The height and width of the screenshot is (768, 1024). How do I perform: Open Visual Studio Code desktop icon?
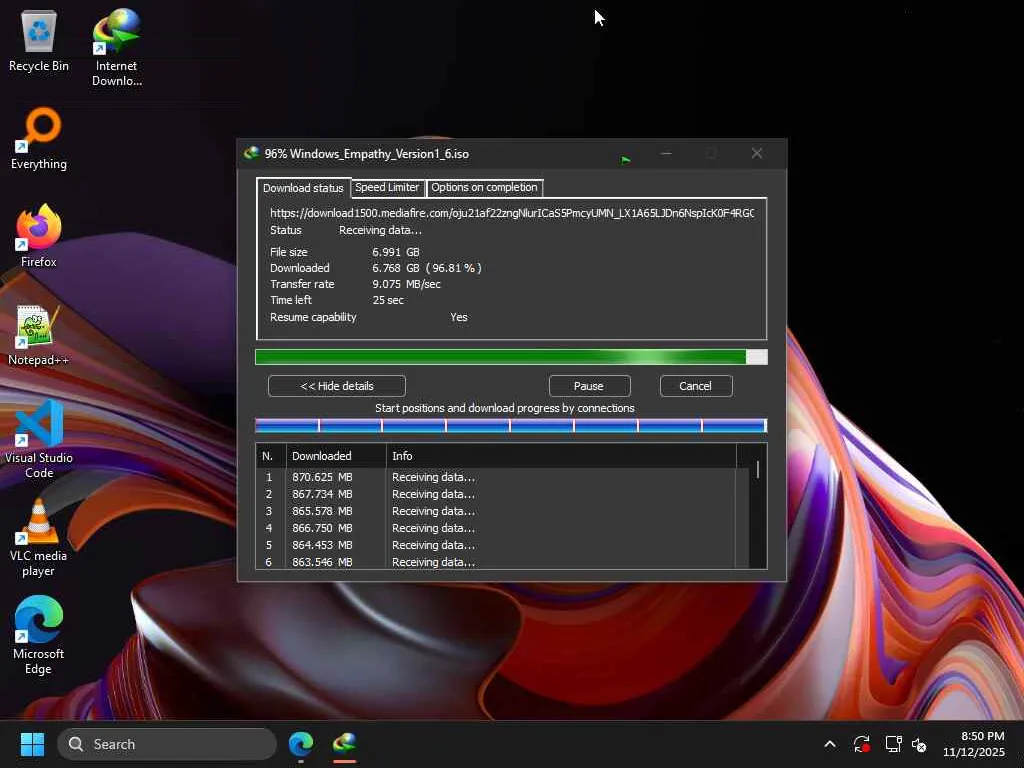[39, 425]
